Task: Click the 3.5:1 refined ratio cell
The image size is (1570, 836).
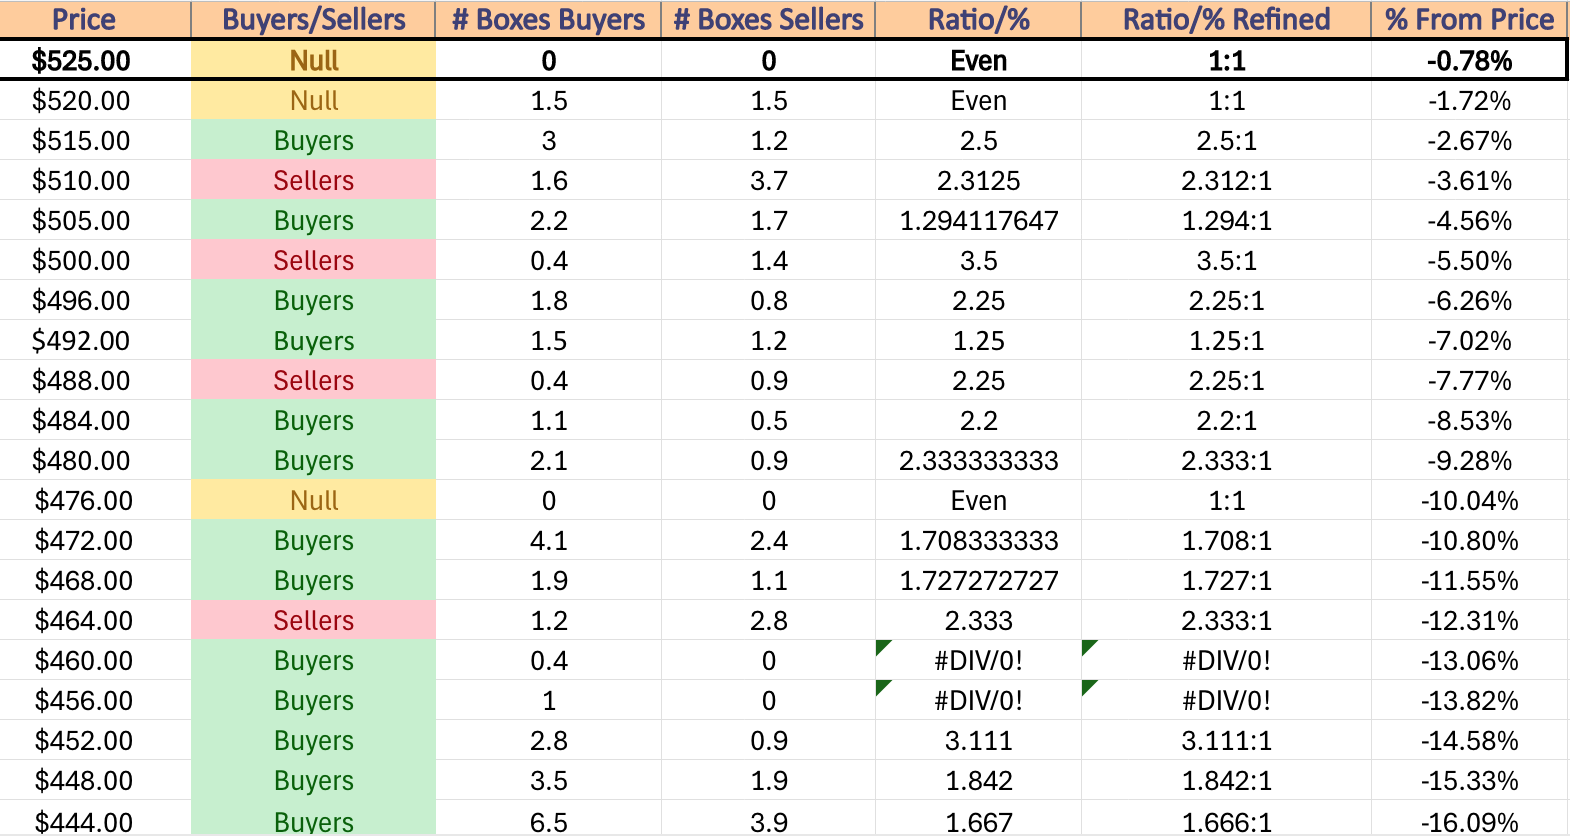Action: pos(1226,260)
